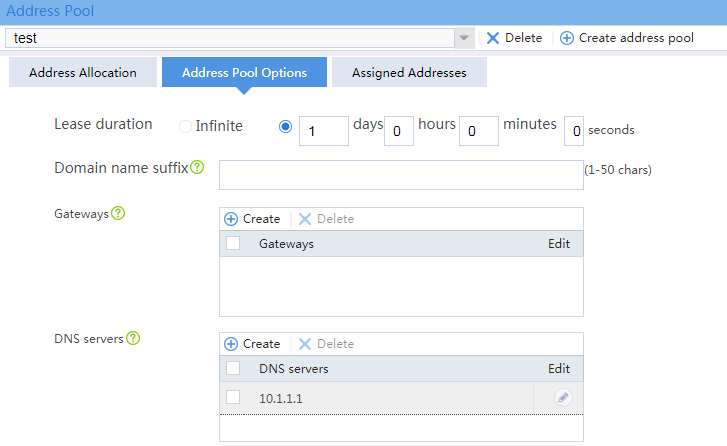The image size is (727, 446).
Task: Tick the checkbox for DNS server 10.1.1.1
Action: tap(233, 397)
